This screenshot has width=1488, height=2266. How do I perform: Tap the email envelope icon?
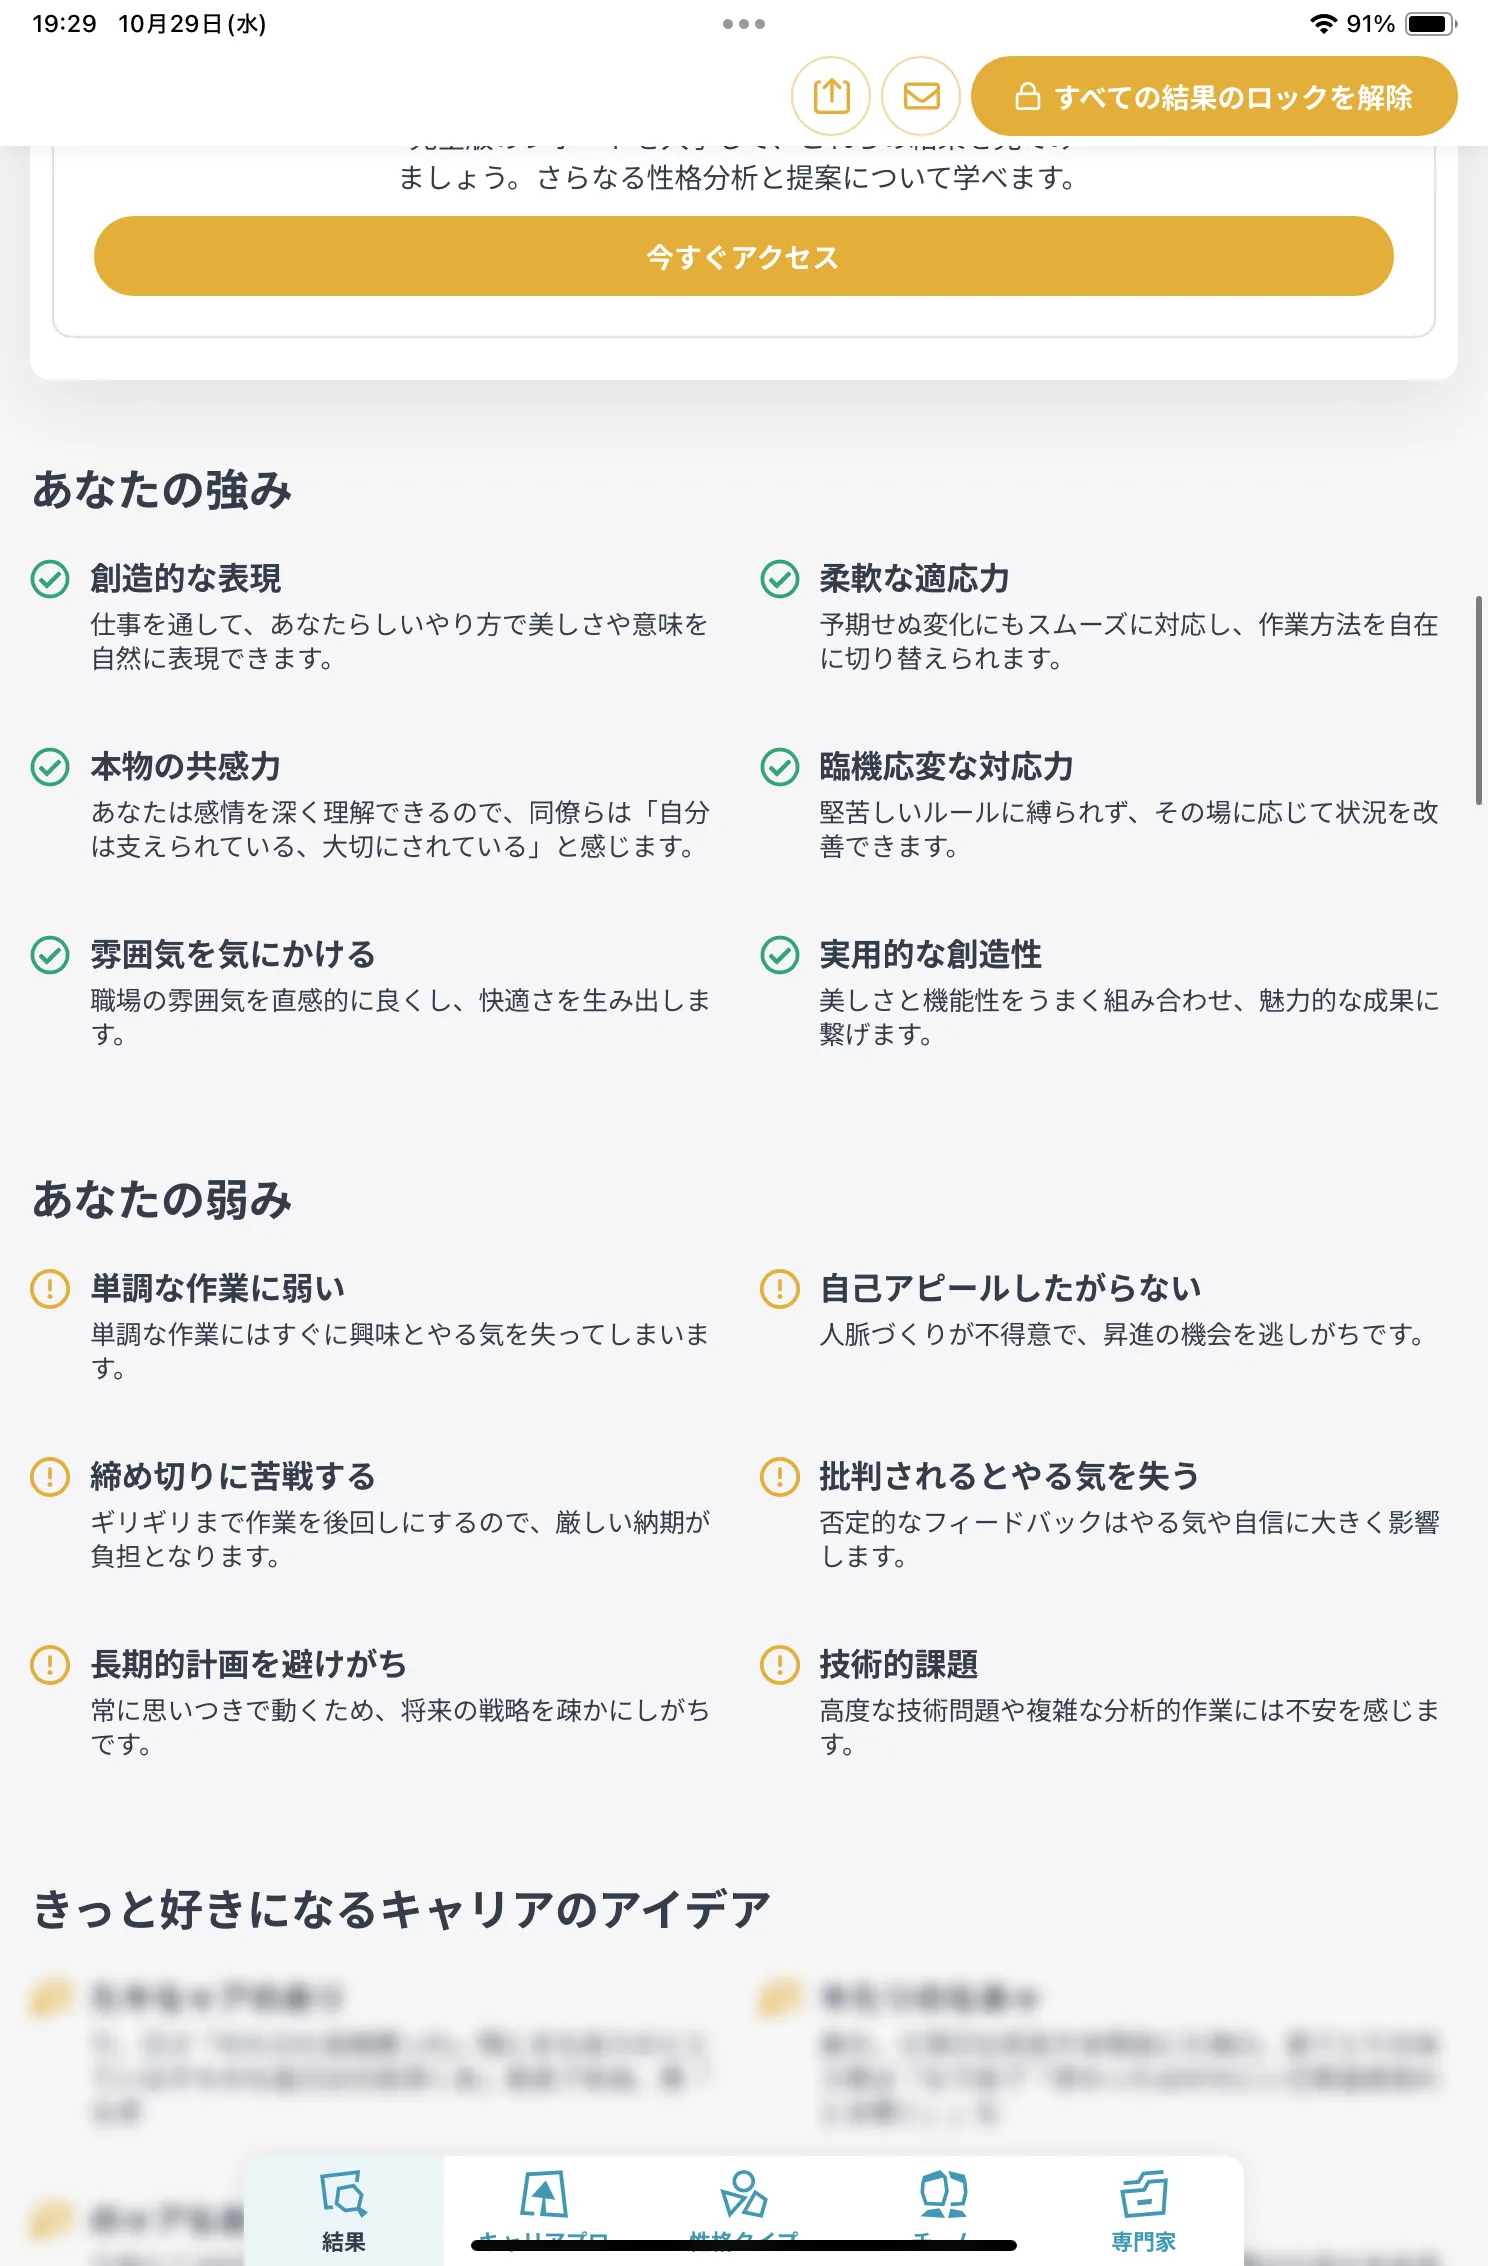921,96
